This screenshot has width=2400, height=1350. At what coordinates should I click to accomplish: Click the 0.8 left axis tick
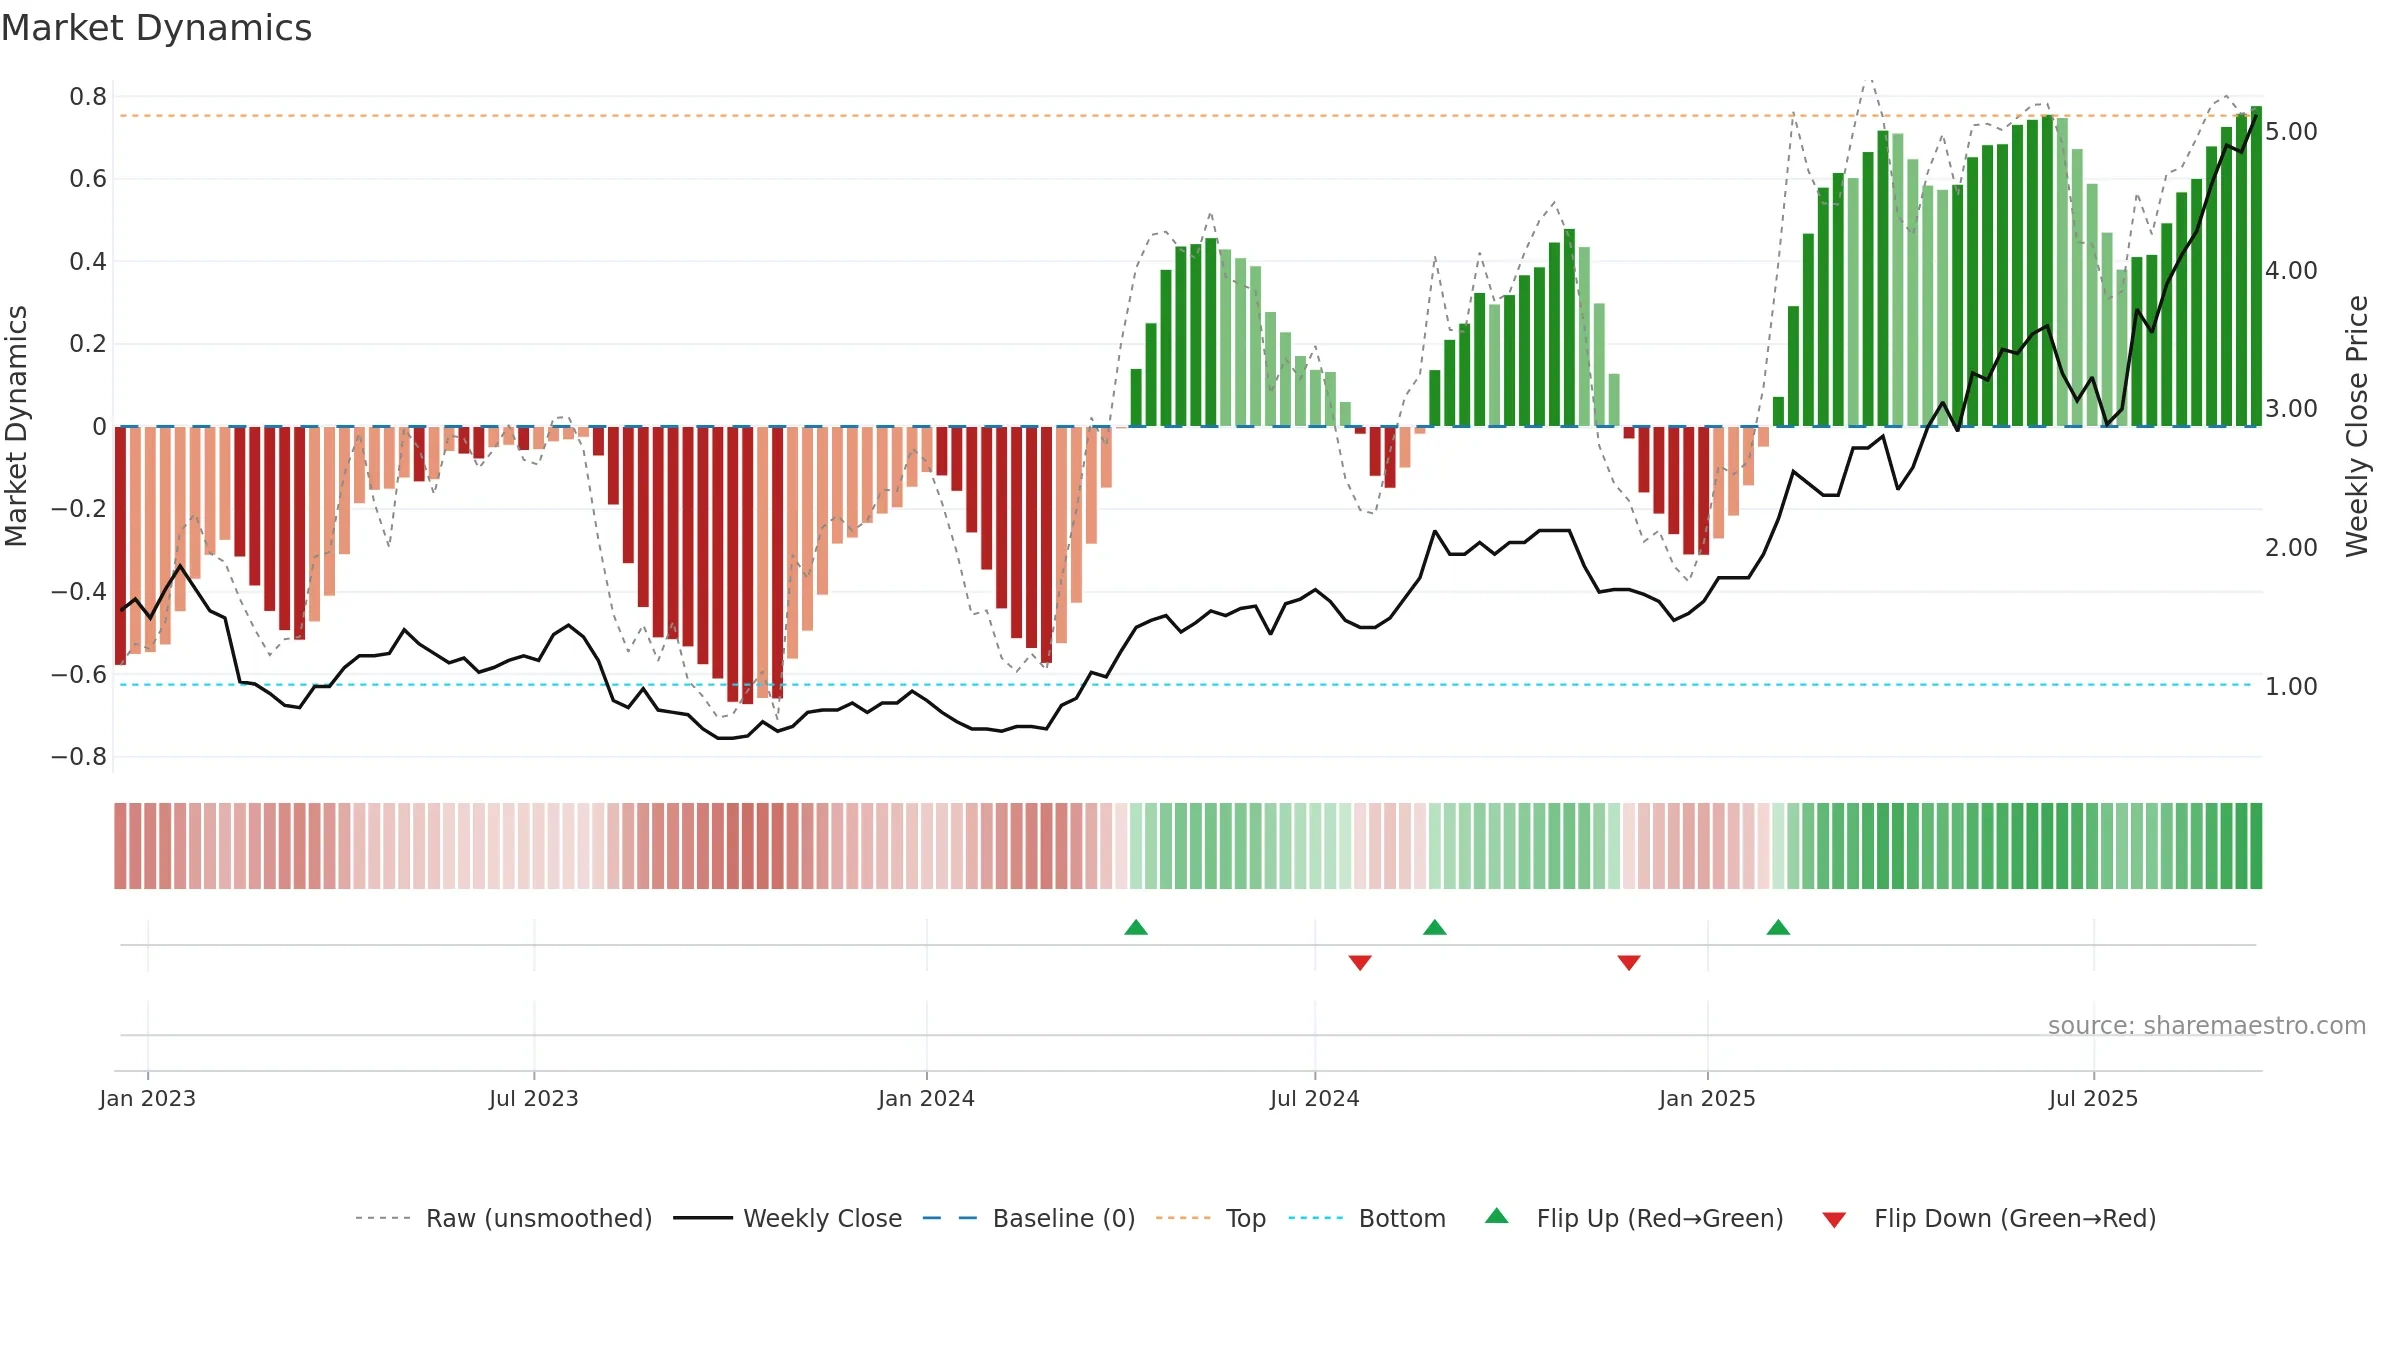pyautogui.click(x=88, y=97)
